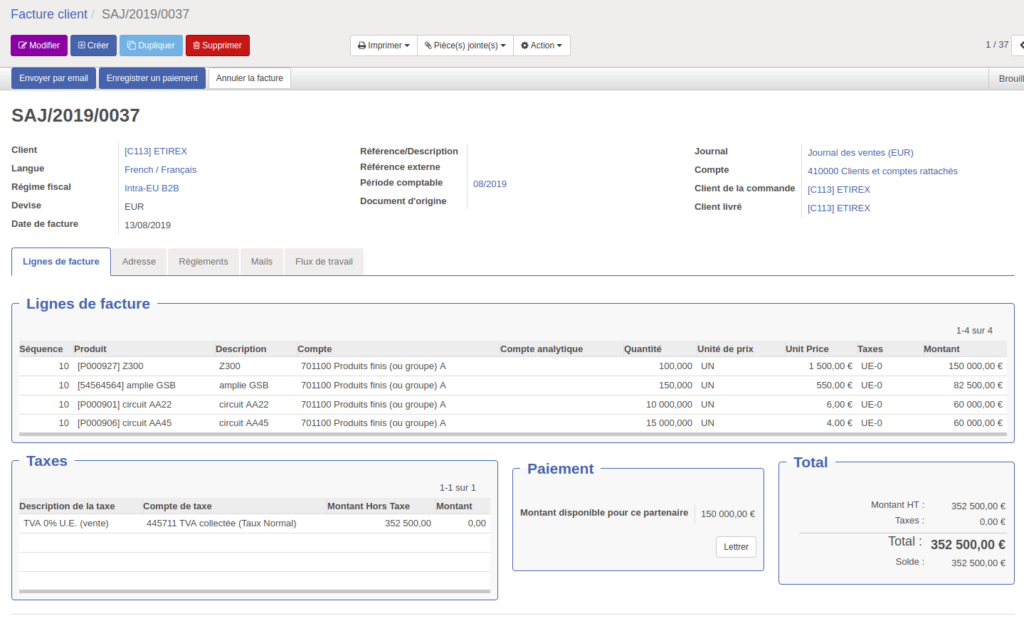This screenshot has height=638, width=1024.
Task: Click the red Supprimer button
Action: 217,46
